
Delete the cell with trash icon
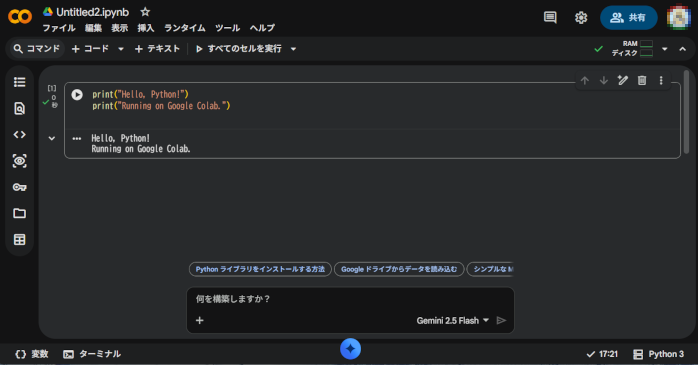point(641,81)
